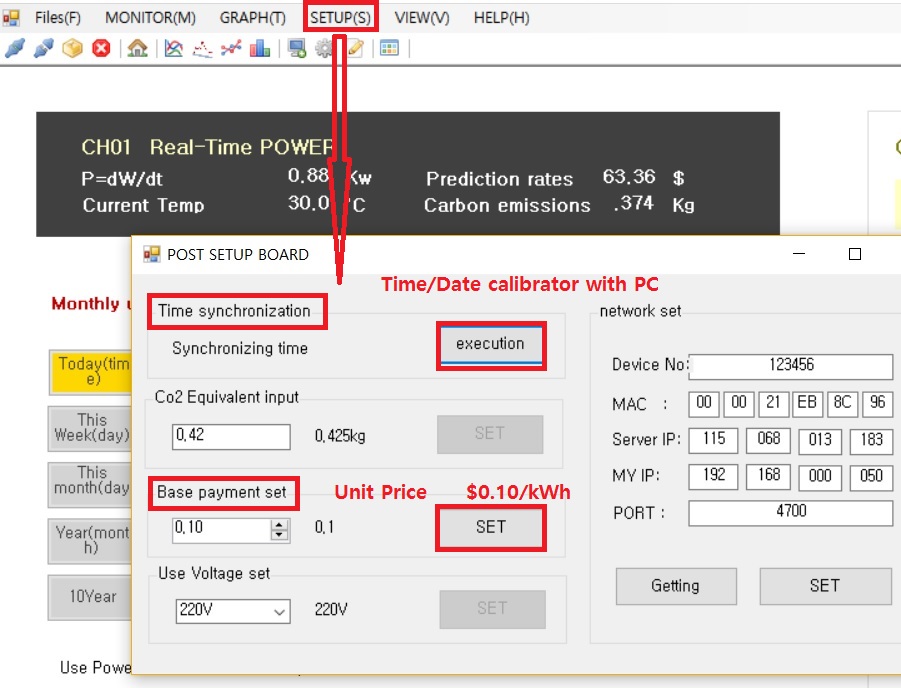Click the Carbon emissions value .374

click(633, 203)
